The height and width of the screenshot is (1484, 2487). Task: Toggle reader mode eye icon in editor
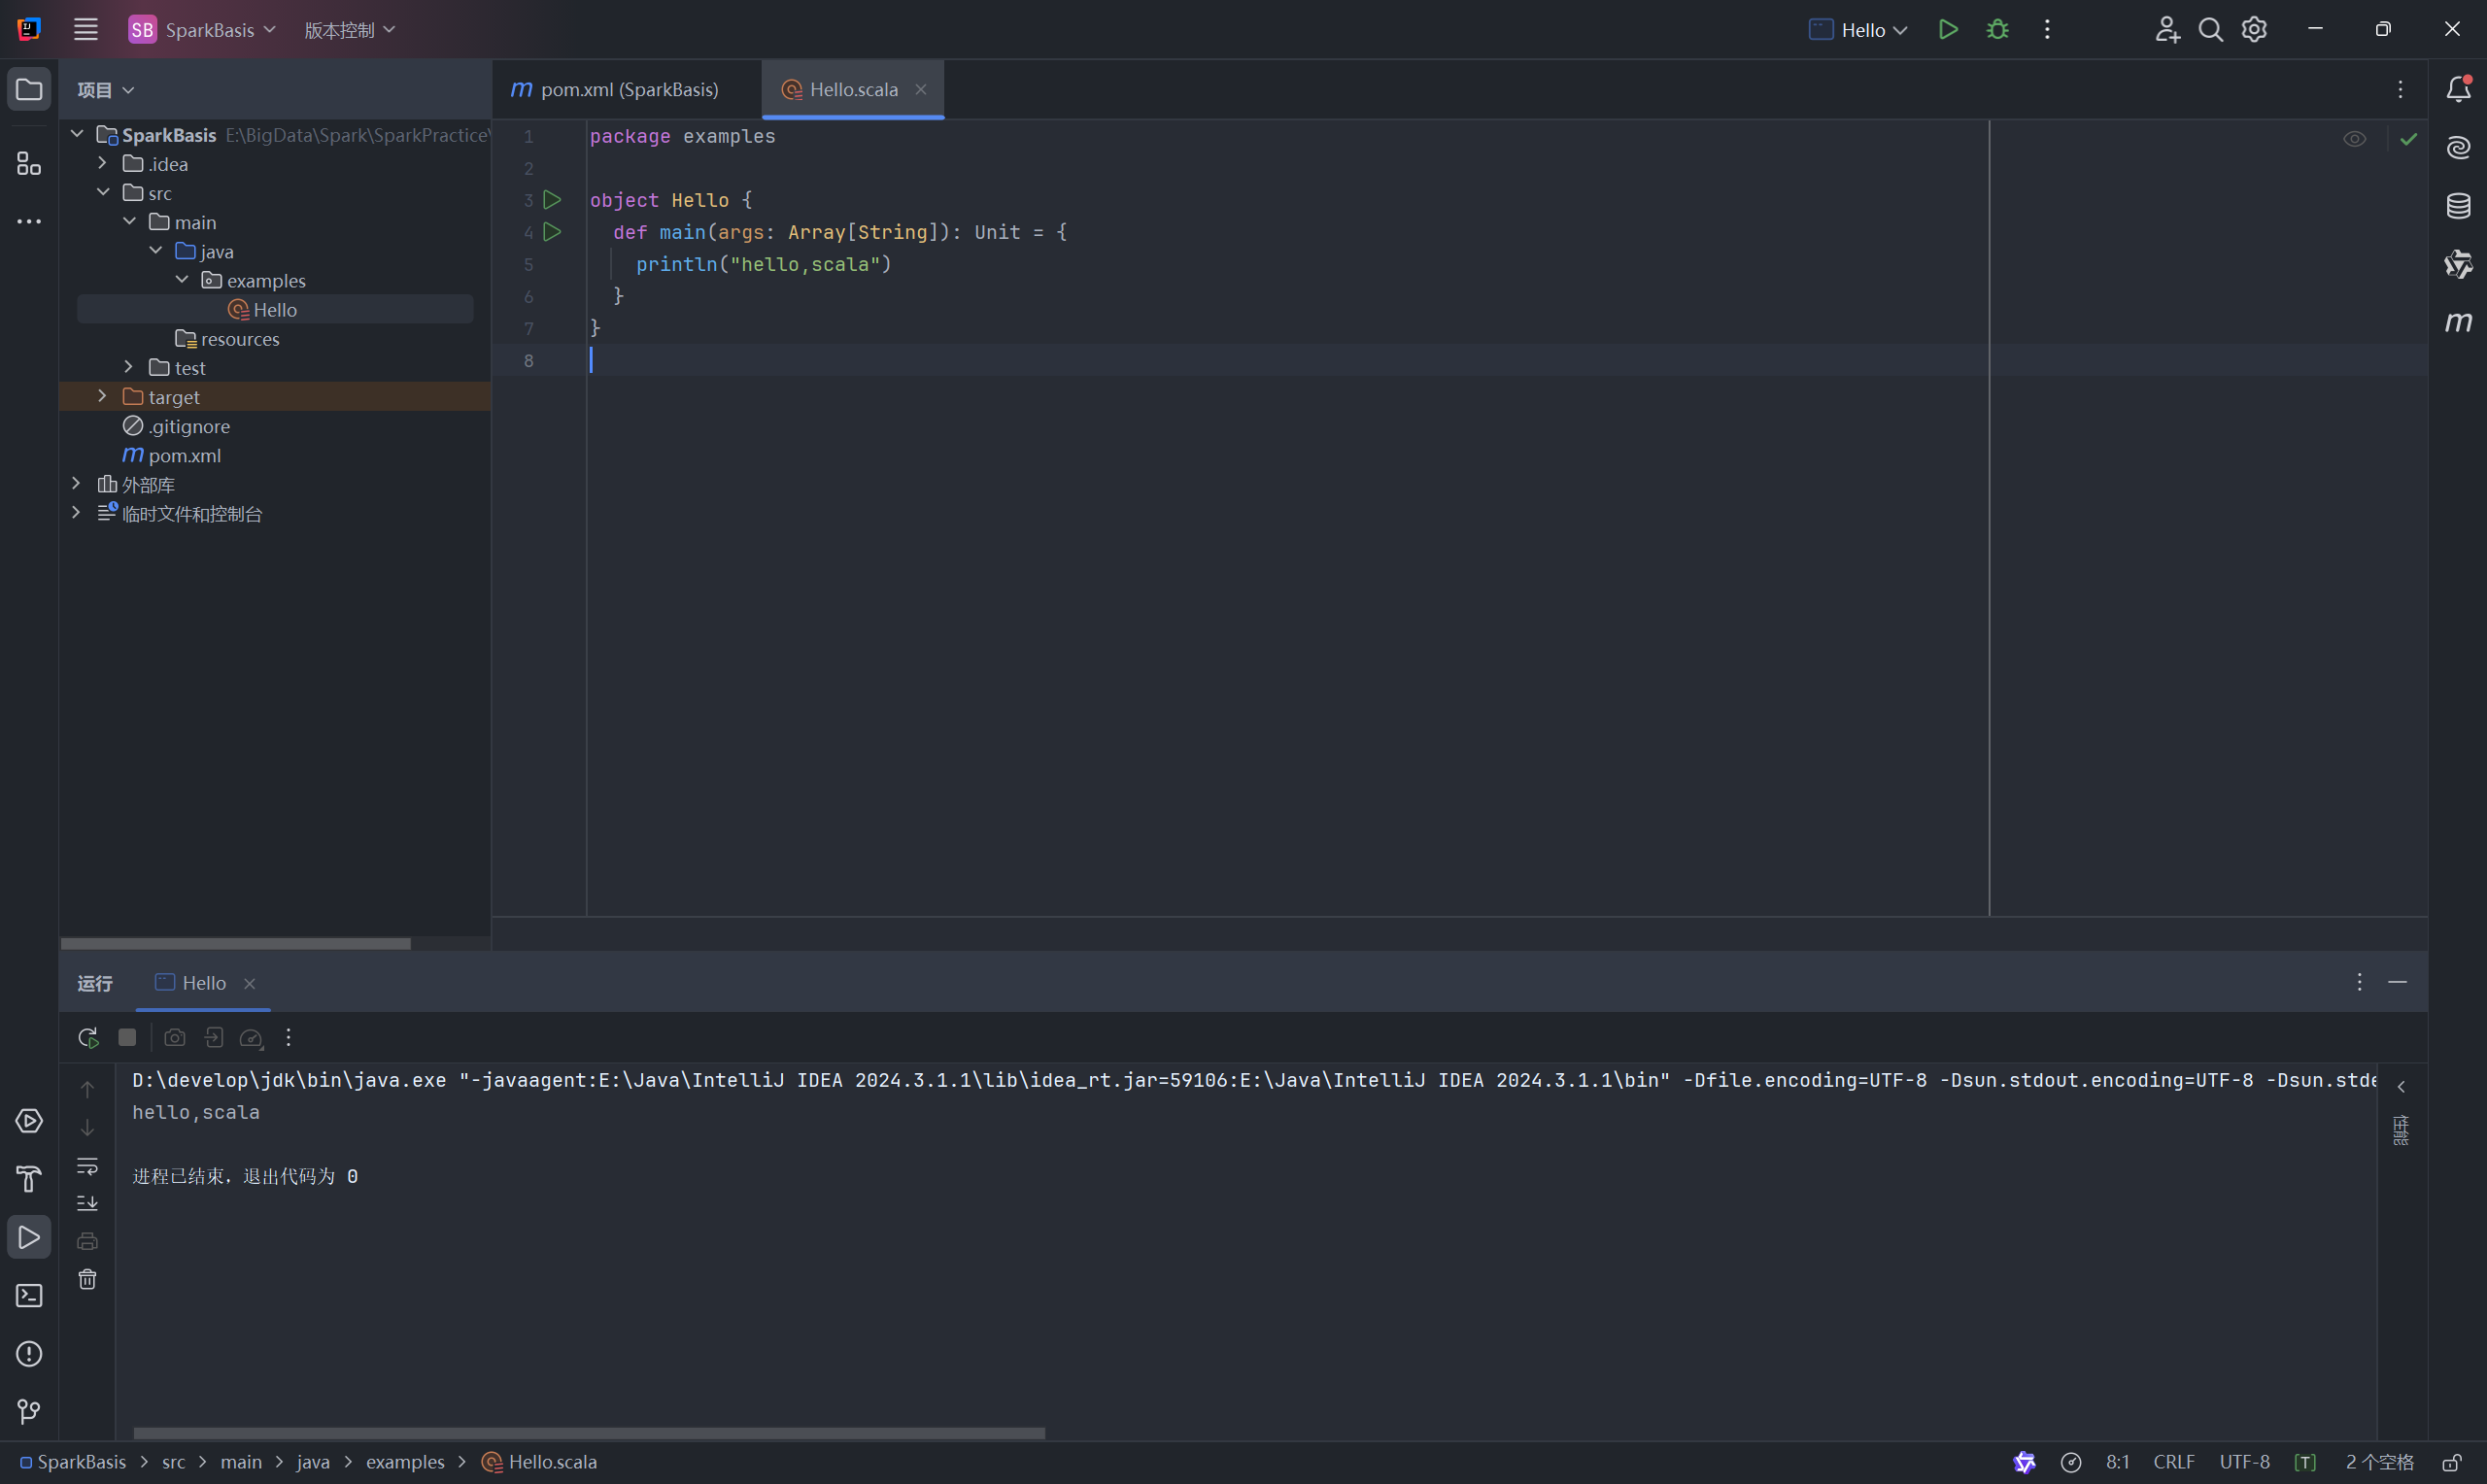[2354, 139]
